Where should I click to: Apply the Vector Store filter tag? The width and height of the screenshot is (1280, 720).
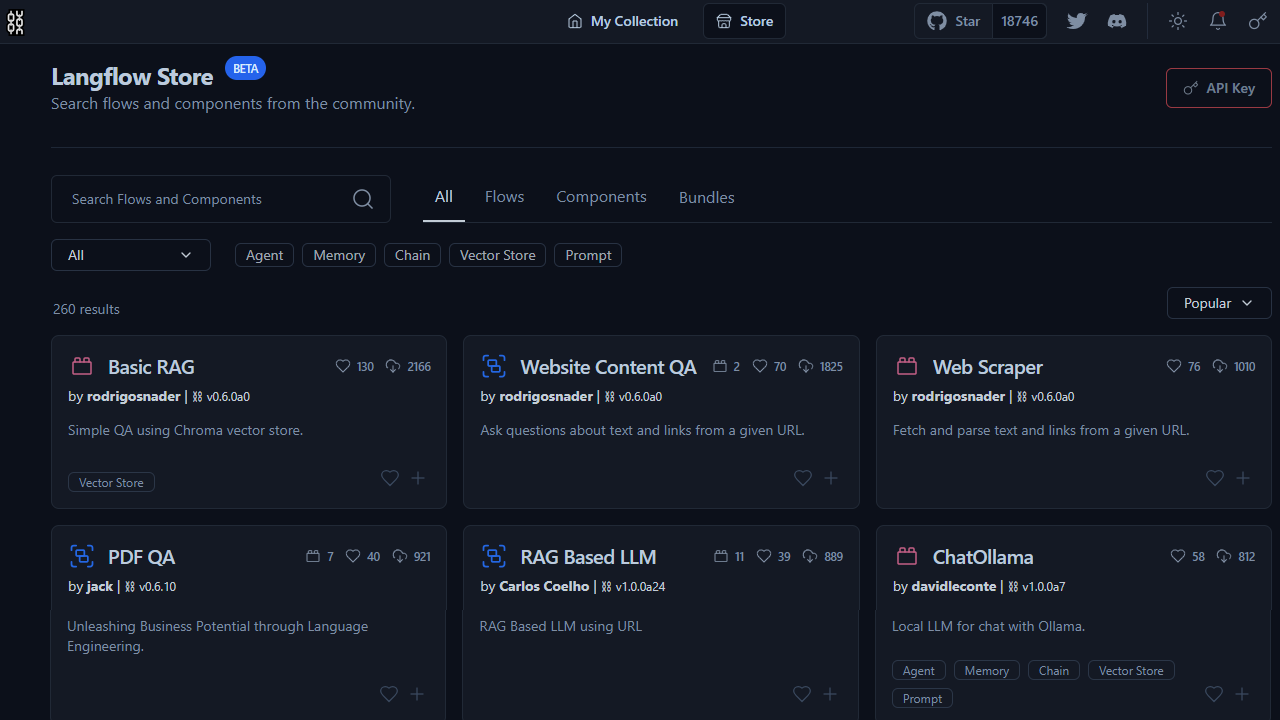point(497,255)
